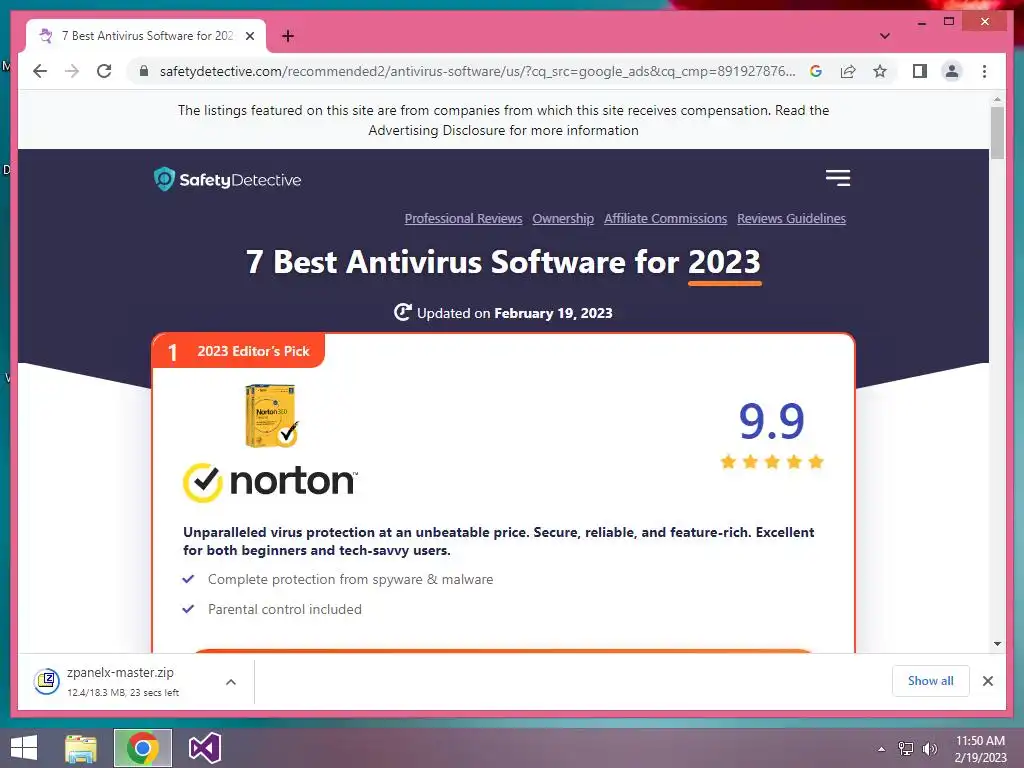1024x768 pixels.
Task: Expand the zpanelx-master.zip download options arrow
Action: pos(231,682)
